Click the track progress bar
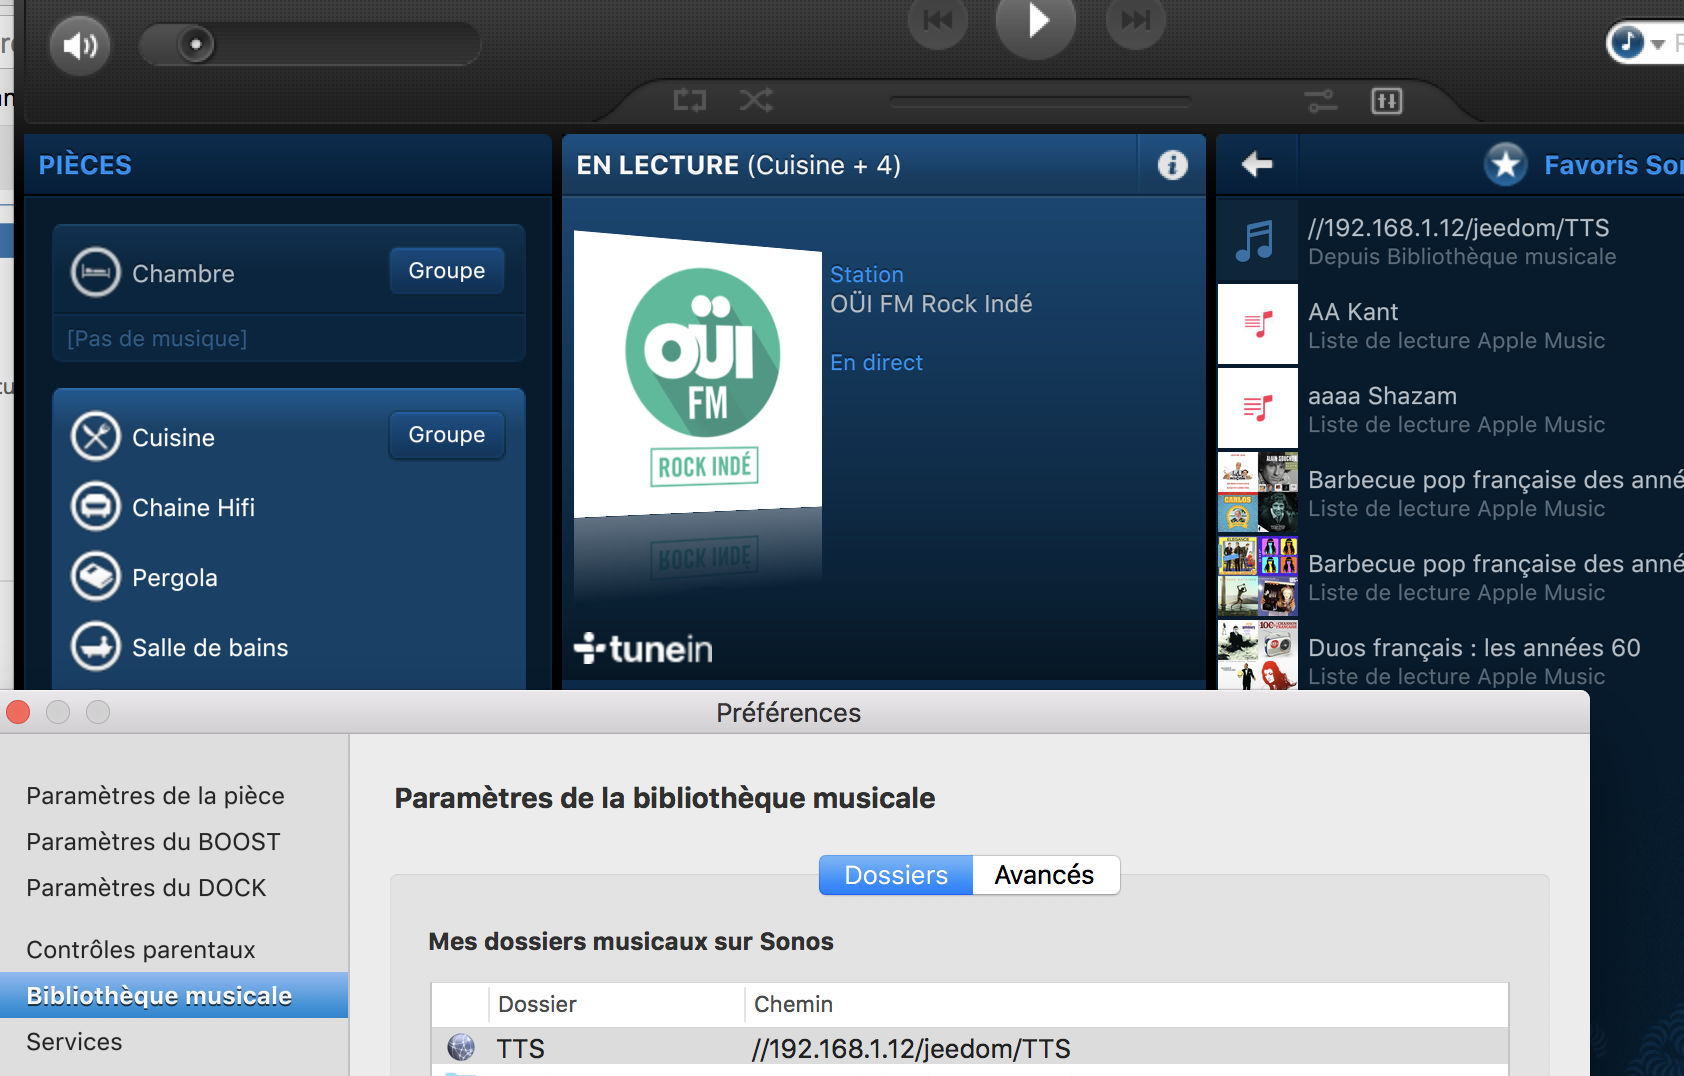 click(1040, 101)
